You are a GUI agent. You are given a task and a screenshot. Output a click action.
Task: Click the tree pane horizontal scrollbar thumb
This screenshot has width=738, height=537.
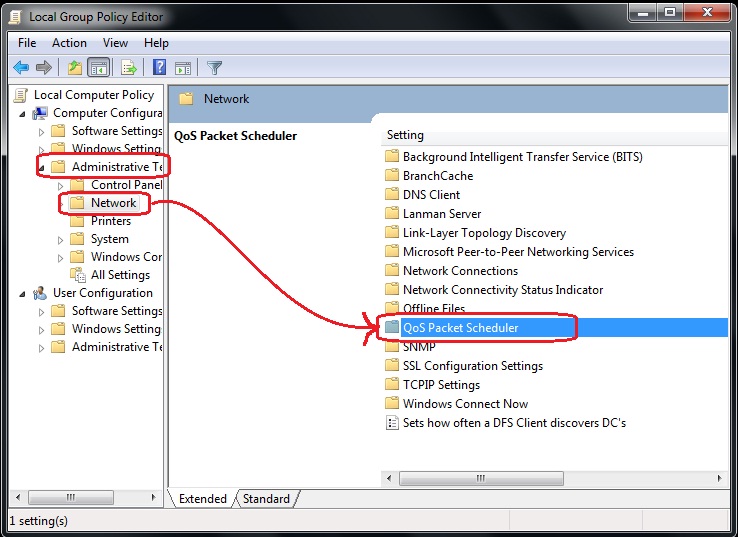point(71,497)
